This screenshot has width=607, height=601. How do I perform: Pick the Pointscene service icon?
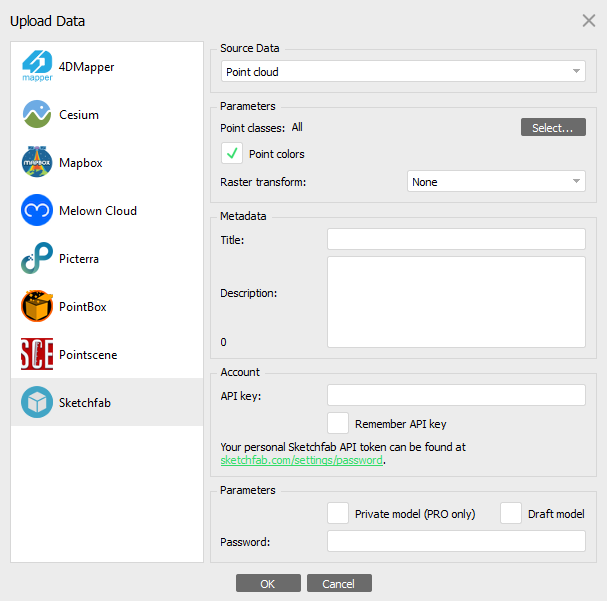coord(37,354)
